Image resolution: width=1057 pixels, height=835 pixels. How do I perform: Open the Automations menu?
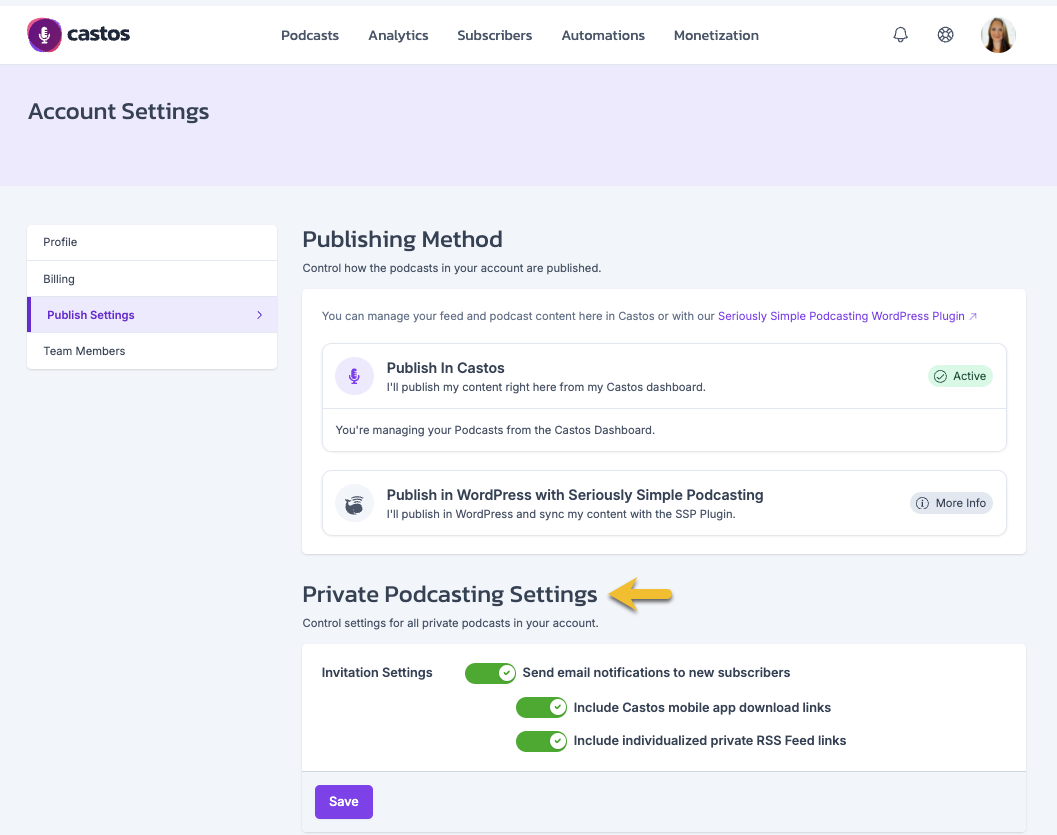603,35
